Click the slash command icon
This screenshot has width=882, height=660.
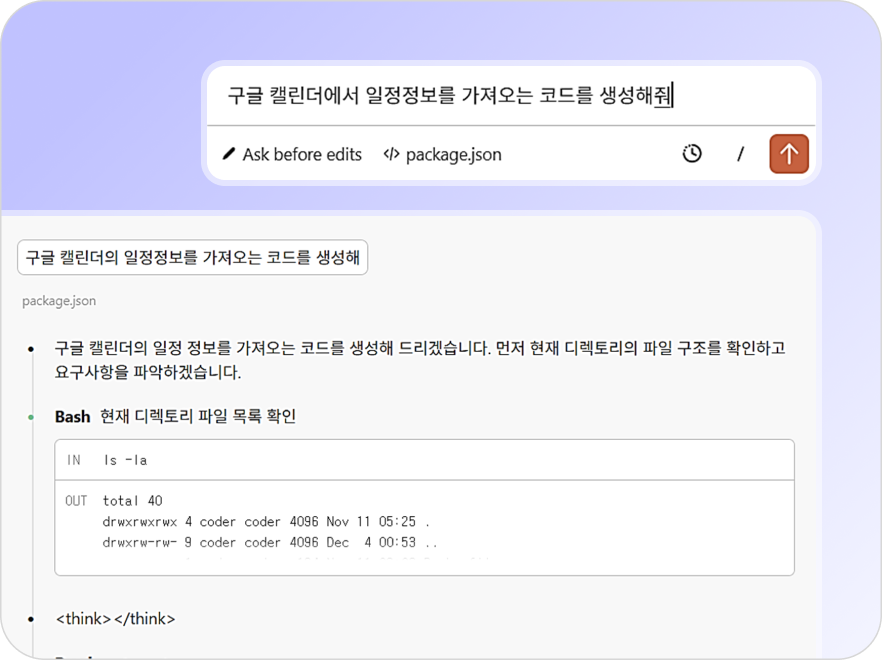pos(740,154)
